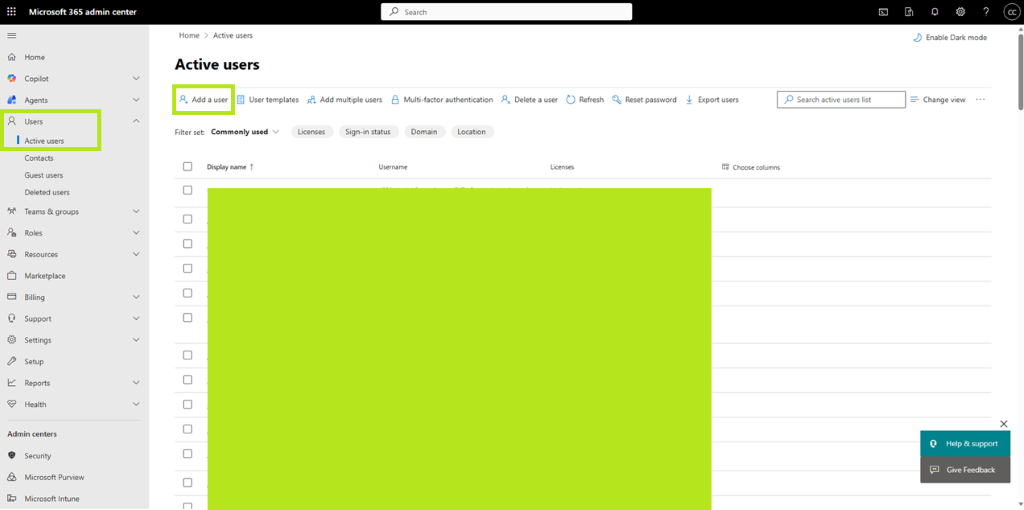Viewport: 1024px width, 510px height.
Task: Sort by Display name column
Action: click(x=230, y=167)
